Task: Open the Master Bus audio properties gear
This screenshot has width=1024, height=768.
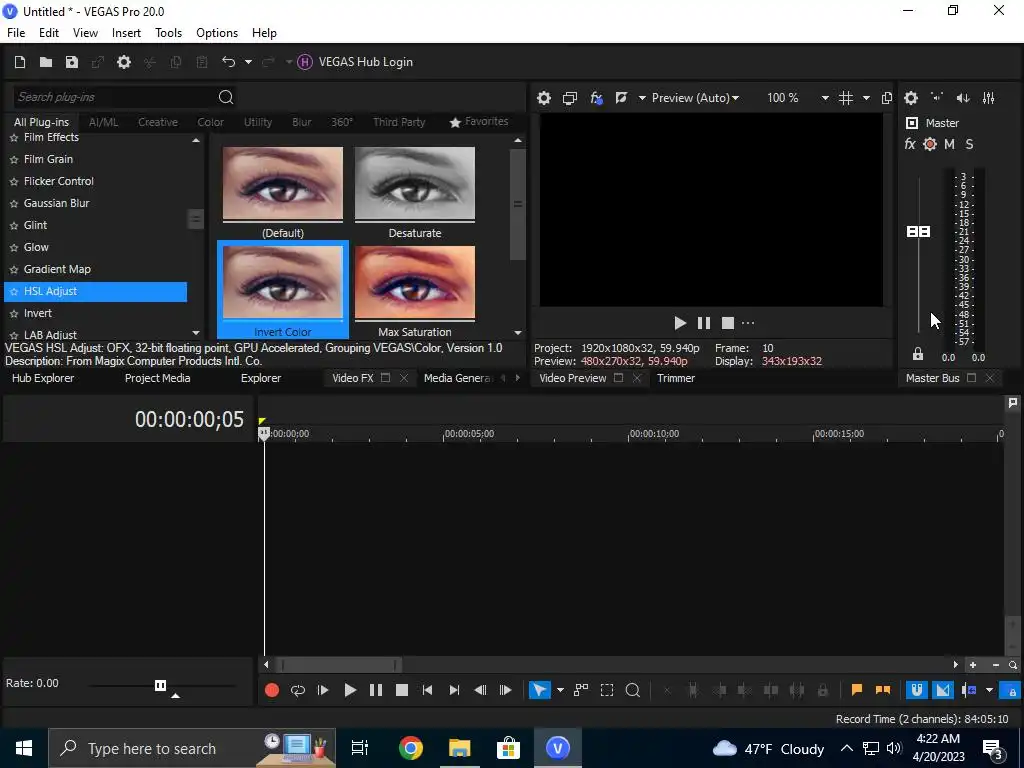Action: pyautogui.click(x=911, y=98)
